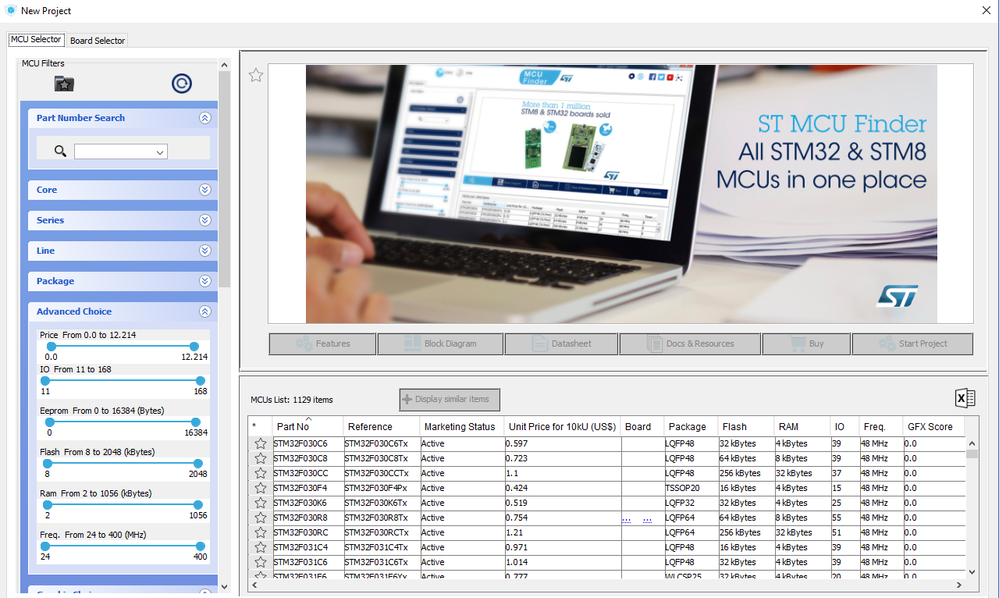This screenshot has height=598, width=999.
Task: Sort by the Reference column header
Action: click(x=381, y=426)
